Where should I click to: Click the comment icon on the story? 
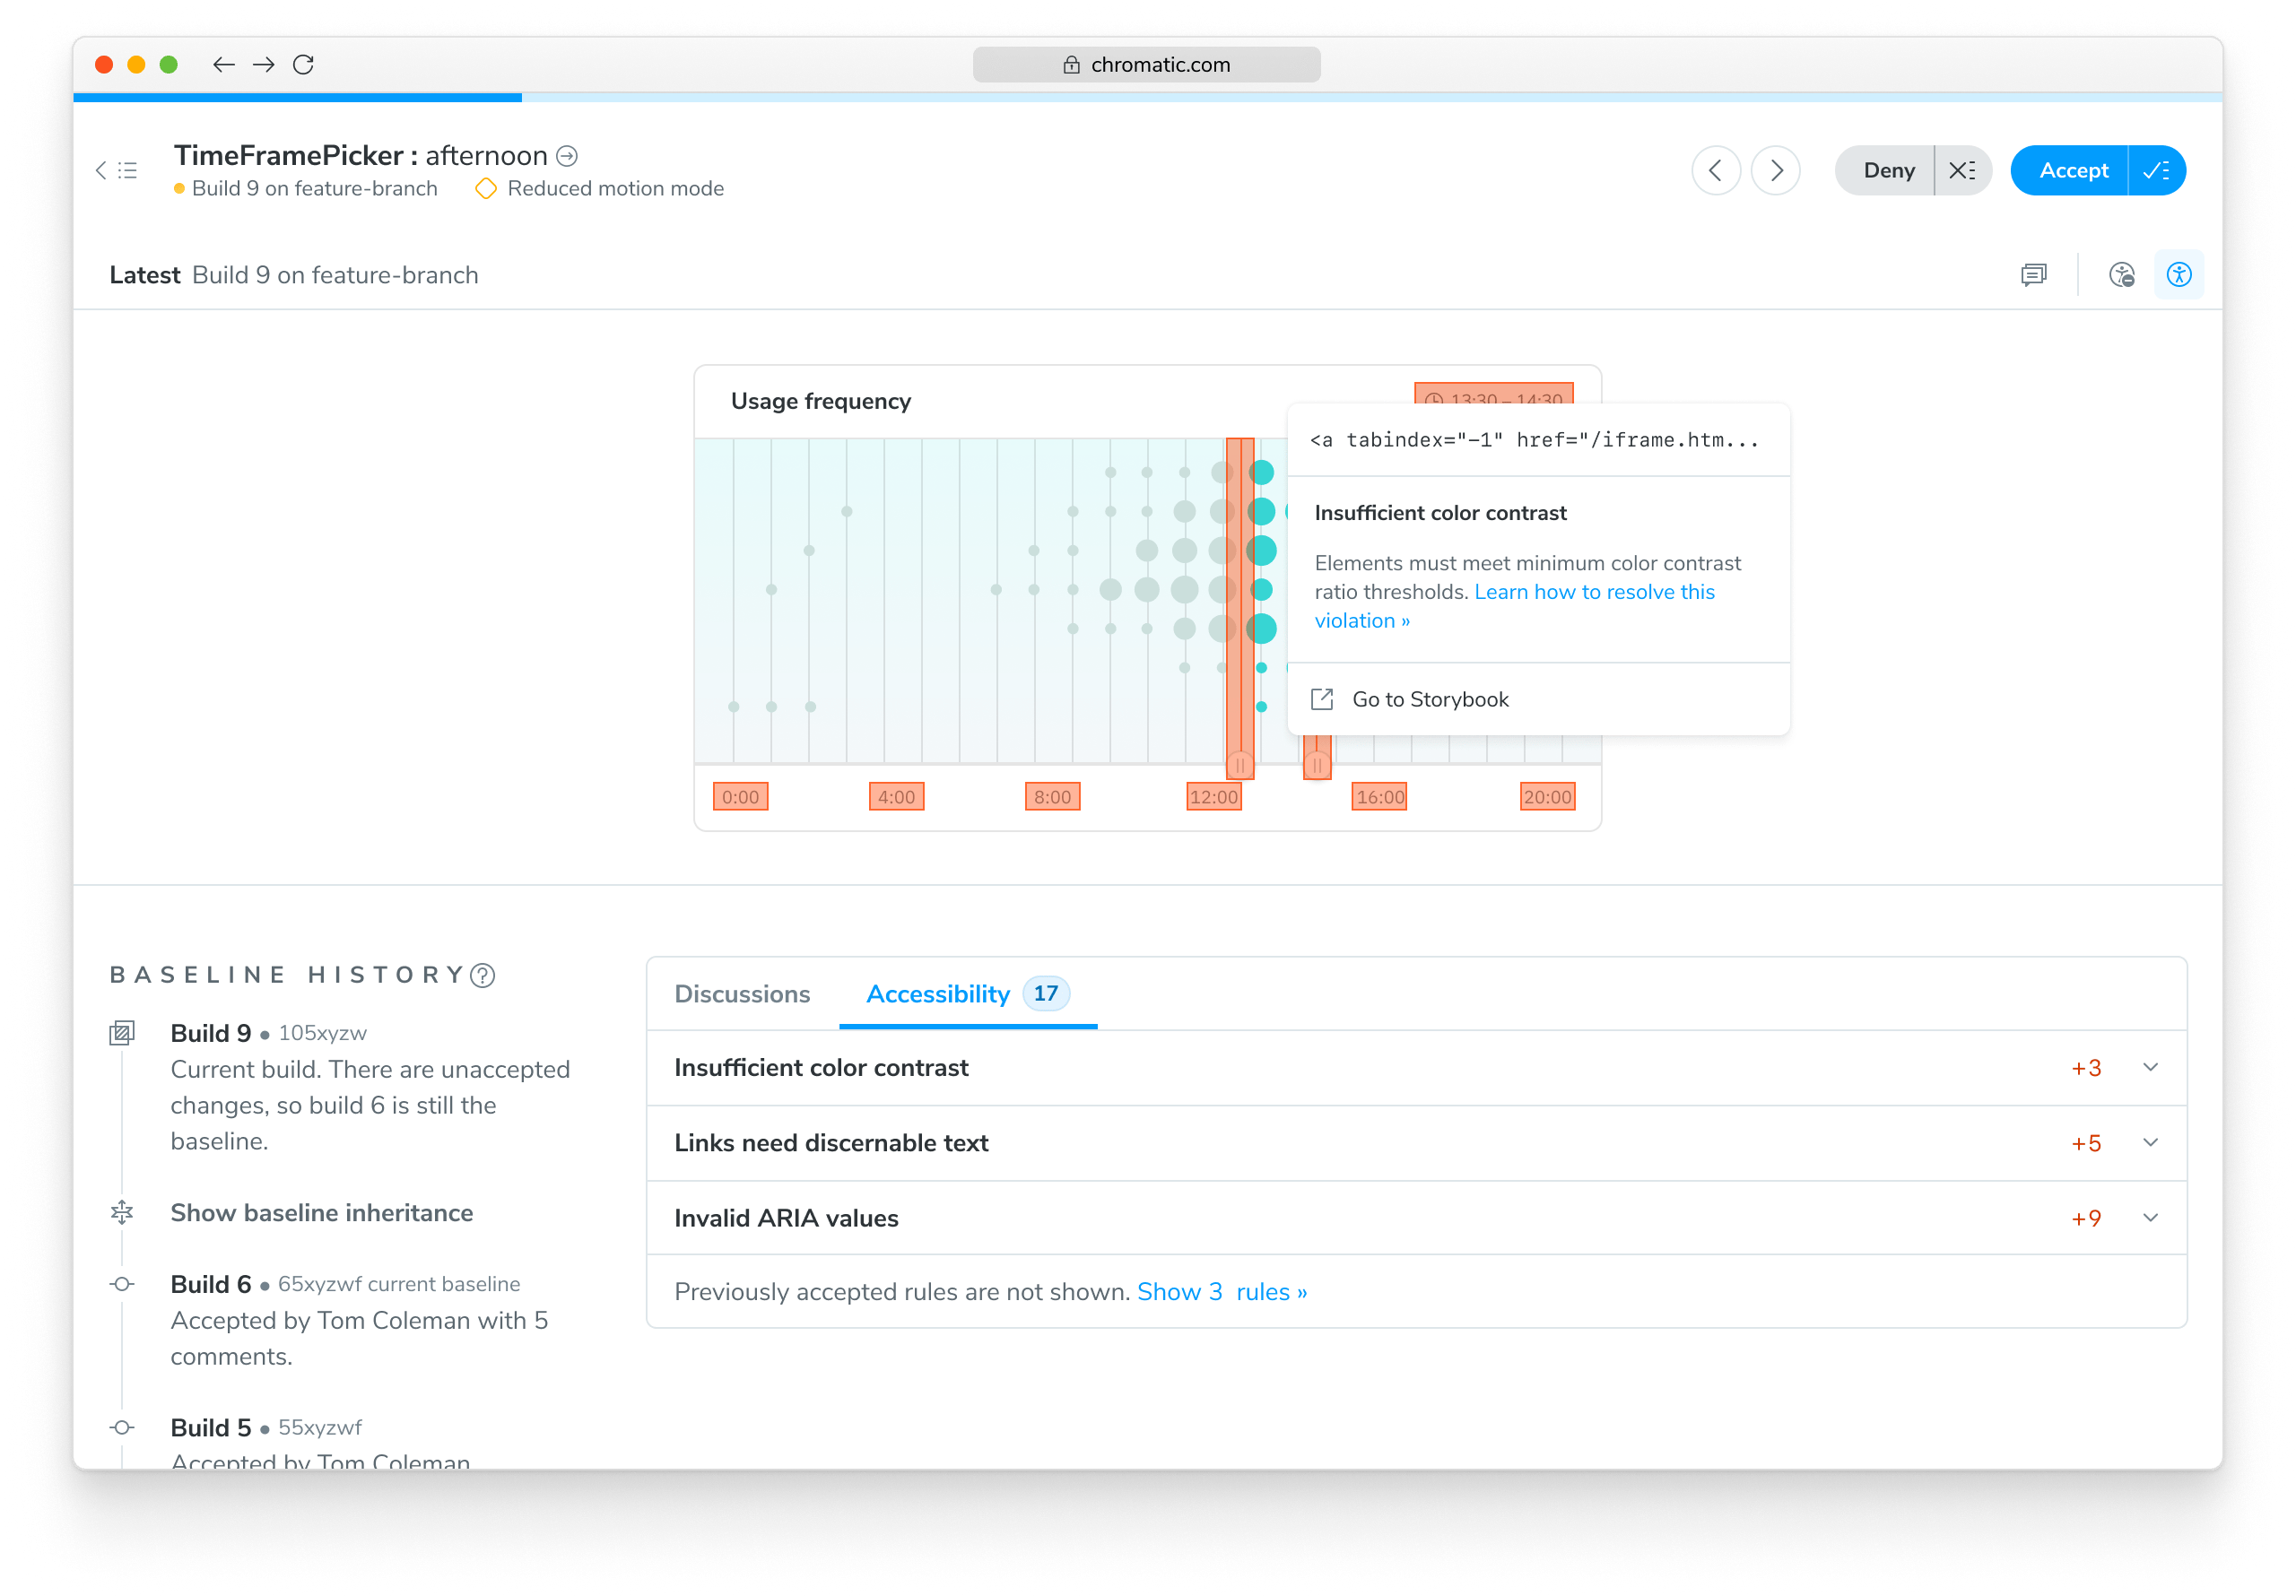coord(2031,273)
